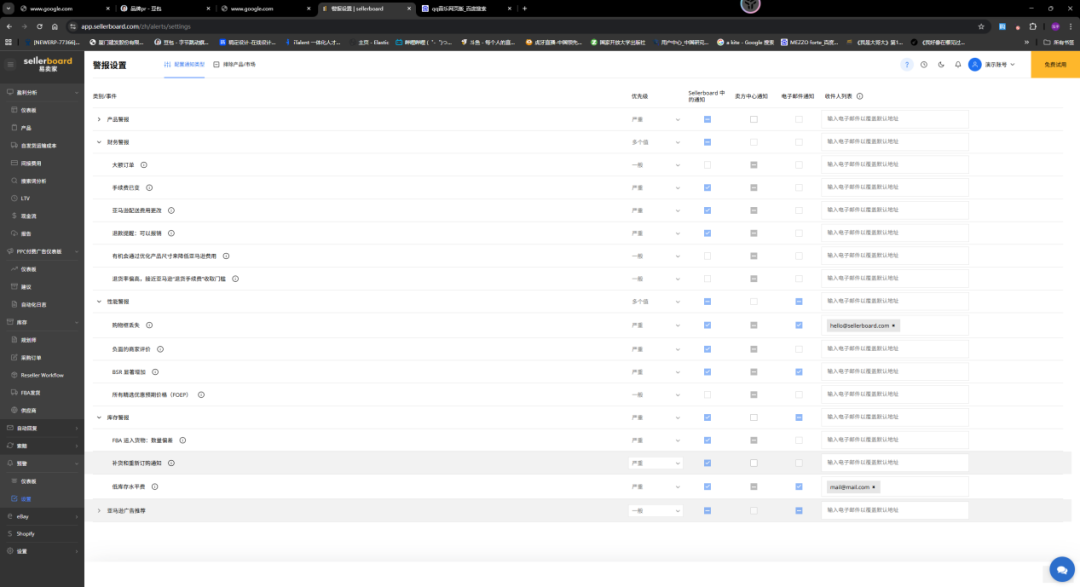Open the priority dropdown for 补货和重新订购通知
The image size is (1080, 587).
(655, 463)
